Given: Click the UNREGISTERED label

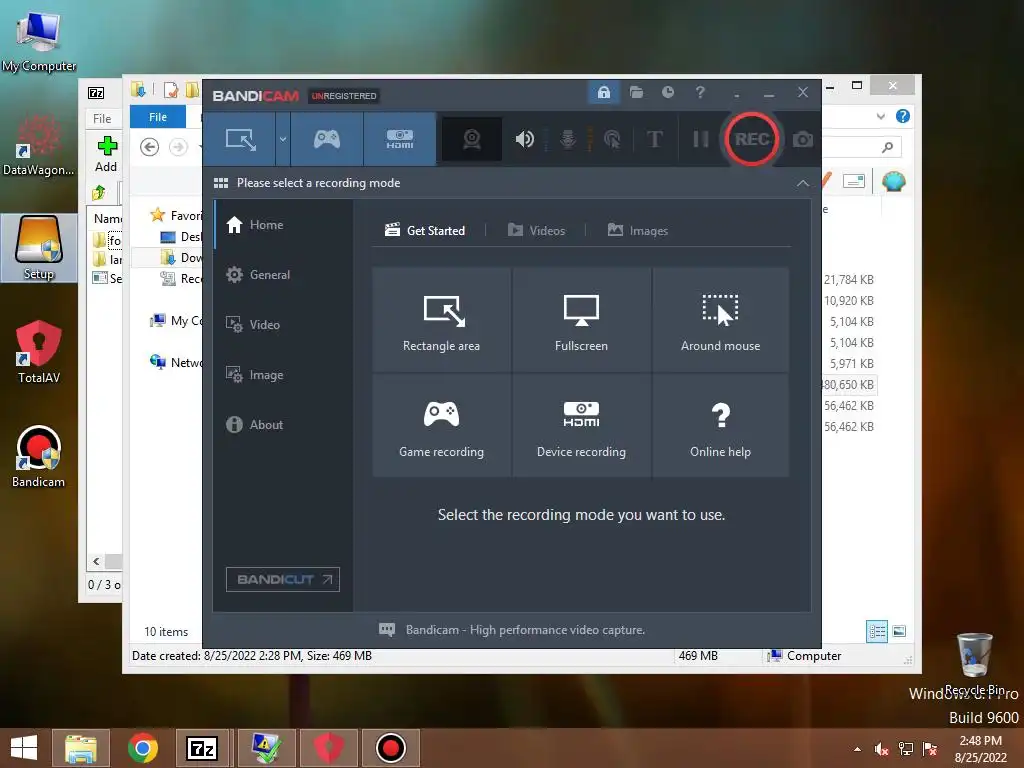Looking at the screenshot, I should pyautogui.click(x=344, y=96).
